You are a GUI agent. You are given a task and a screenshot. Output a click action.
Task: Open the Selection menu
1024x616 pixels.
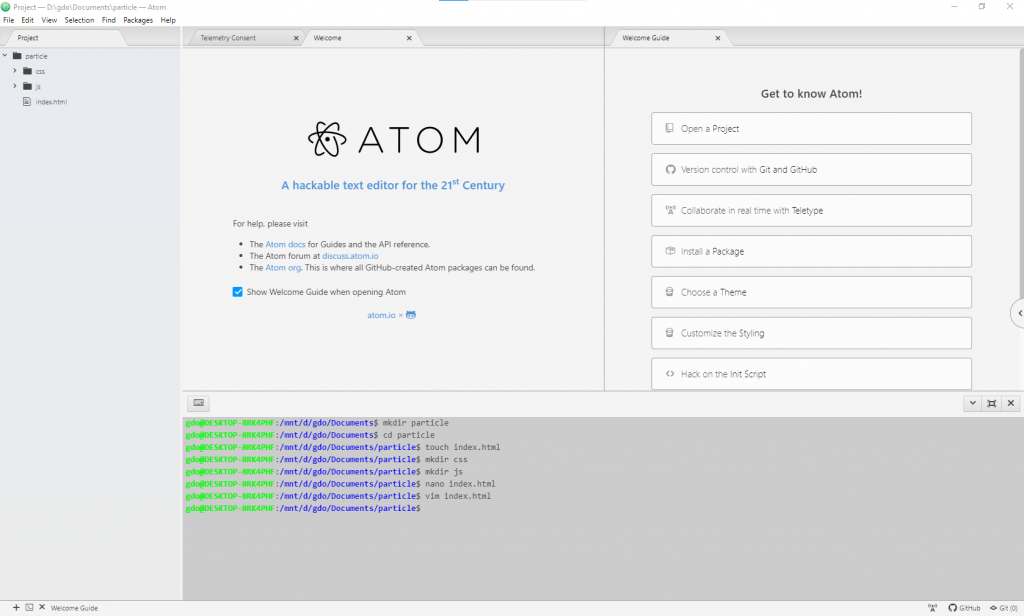click(x=79, y=20)
